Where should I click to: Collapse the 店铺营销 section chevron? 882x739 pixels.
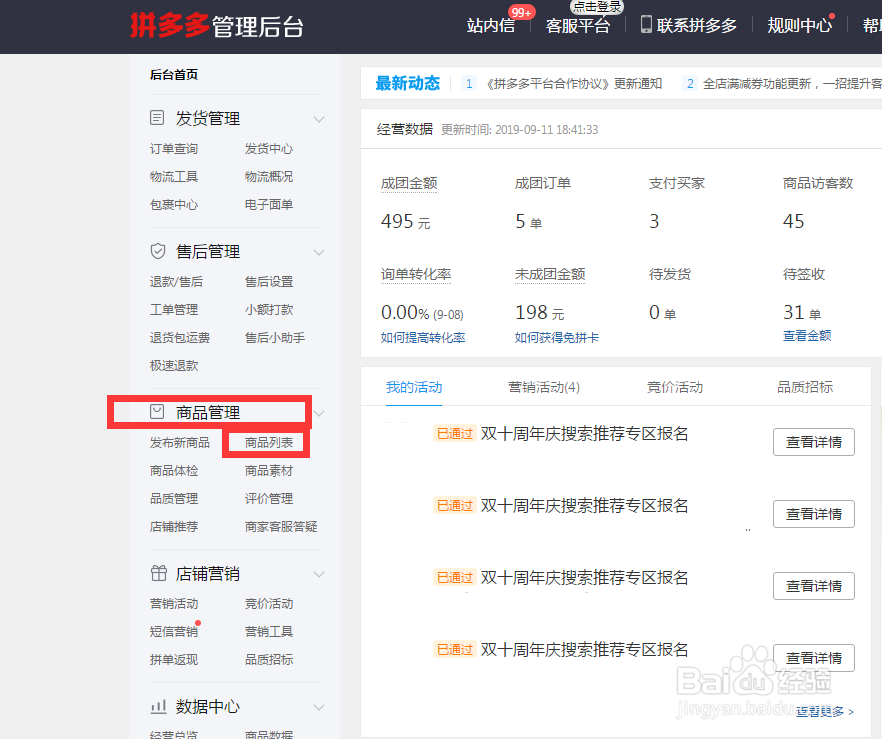[319, 574]
